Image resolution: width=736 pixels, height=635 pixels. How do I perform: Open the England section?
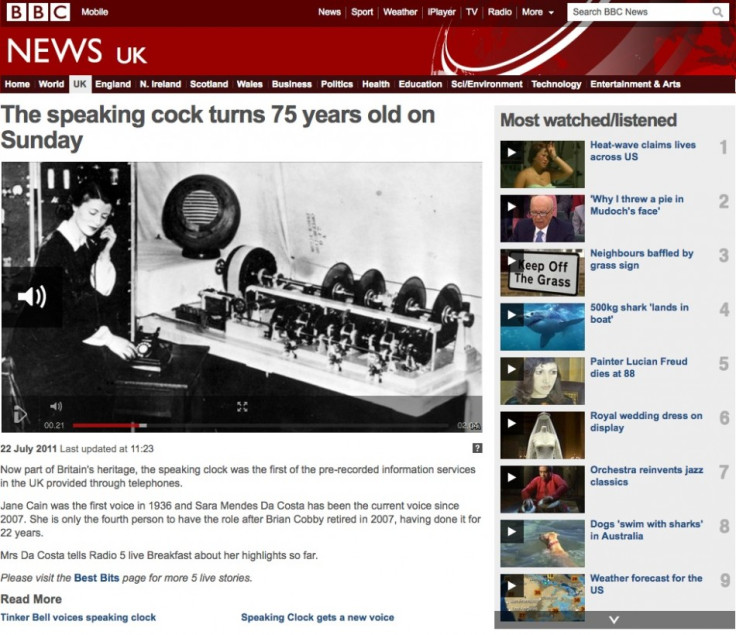(x=113, y=84)
